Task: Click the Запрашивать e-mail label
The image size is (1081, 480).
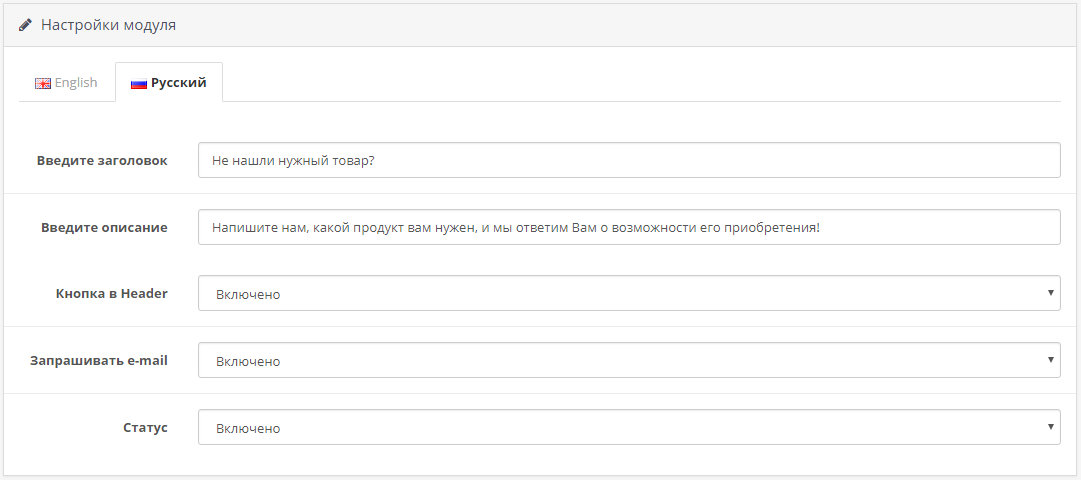Action: point(99,360)
